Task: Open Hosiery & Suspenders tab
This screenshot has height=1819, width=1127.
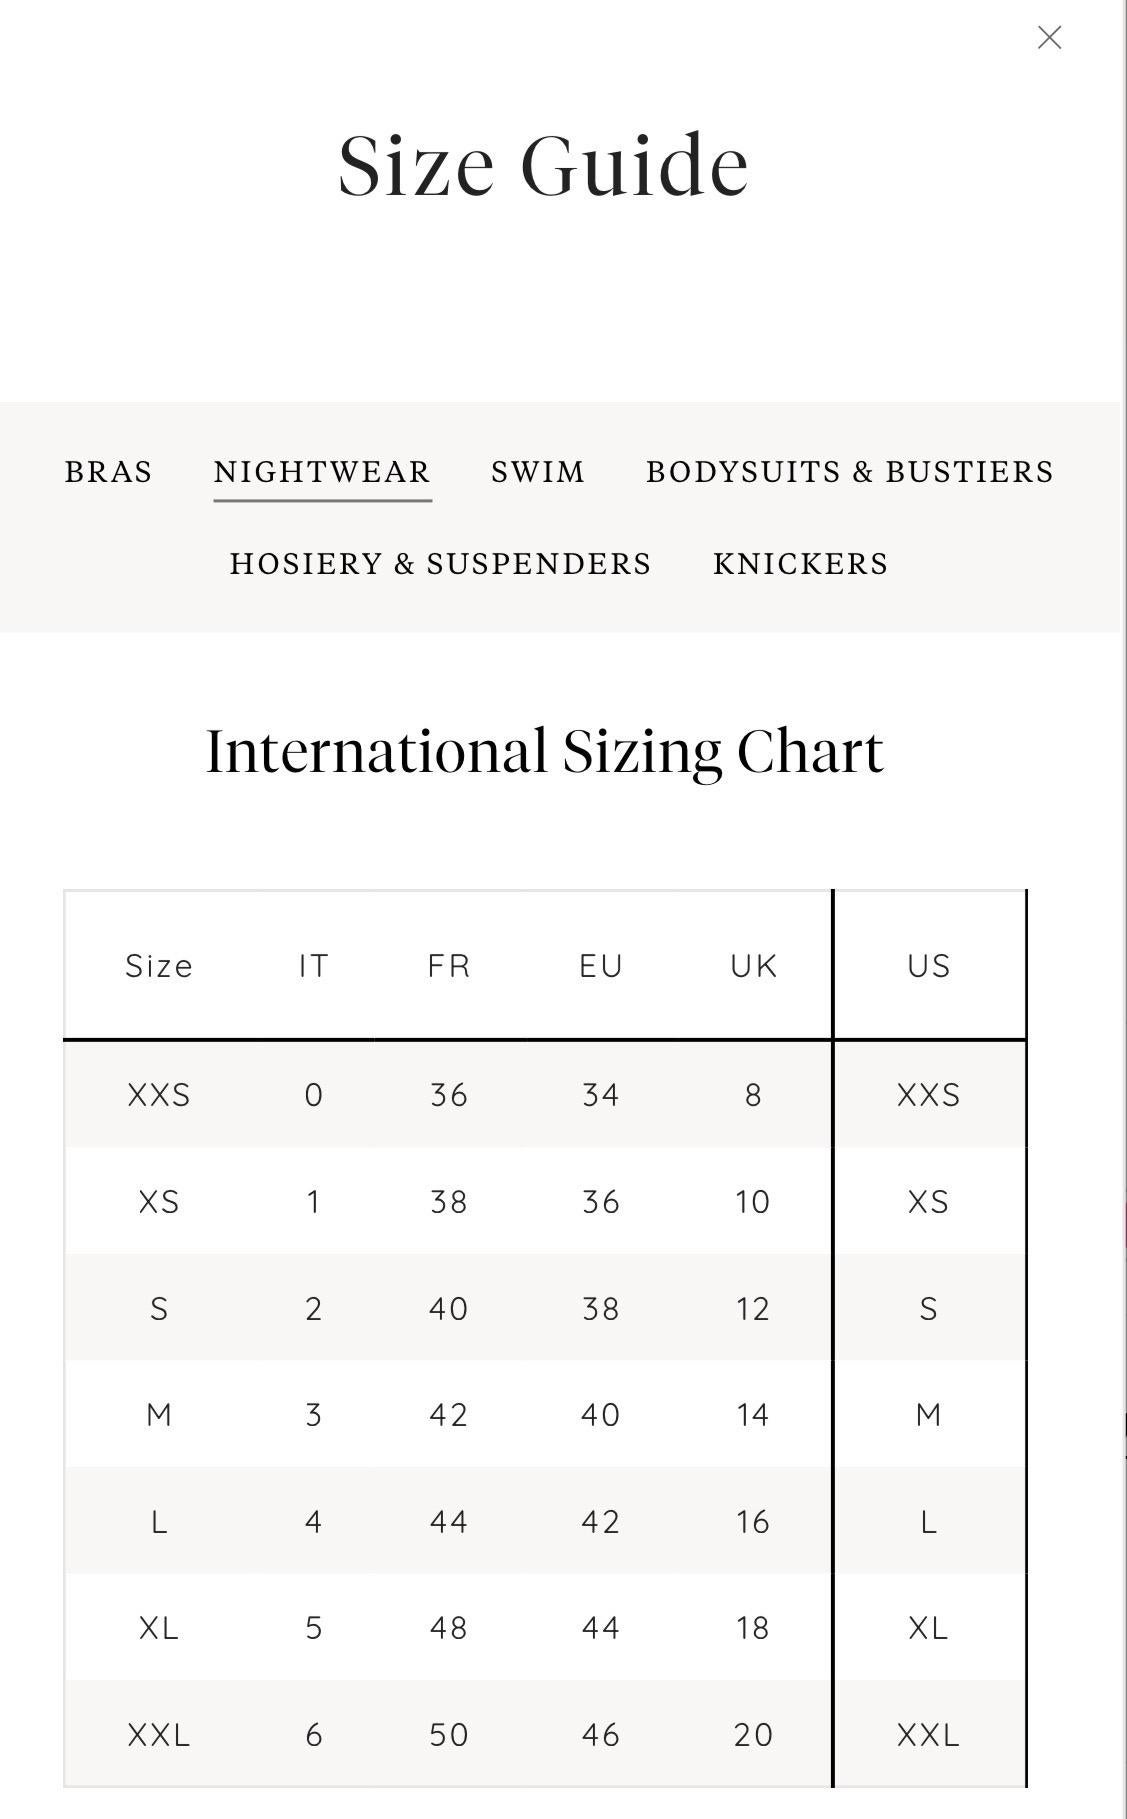Action: point(440,564)
